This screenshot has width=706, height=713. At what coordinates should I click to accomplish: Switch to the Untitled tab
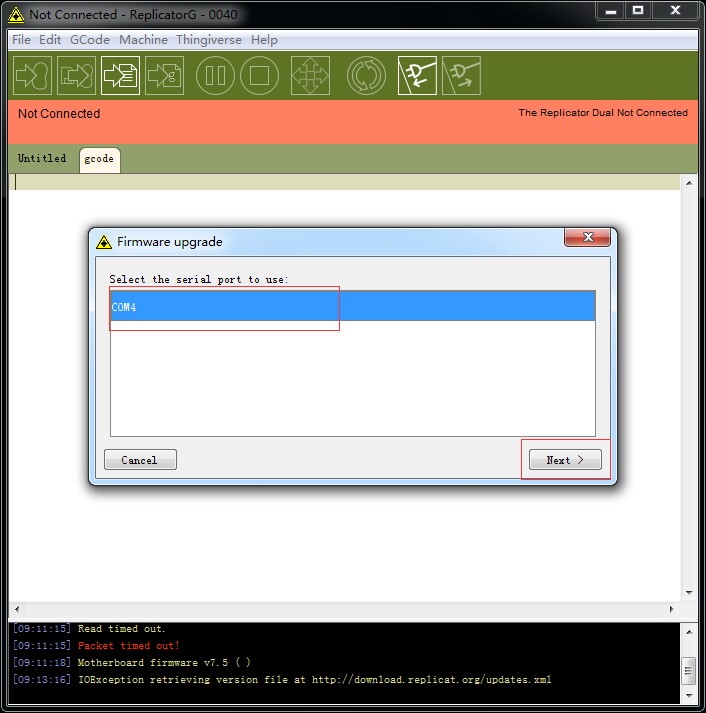[42, 158]
